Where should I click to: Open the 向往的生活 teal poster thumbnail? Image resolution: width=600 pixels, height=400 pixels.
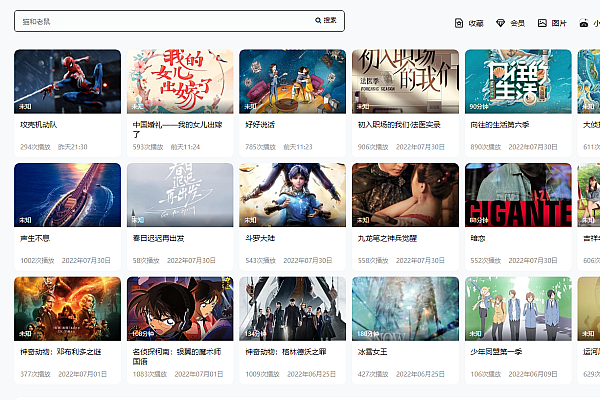(x=518, y=82)
